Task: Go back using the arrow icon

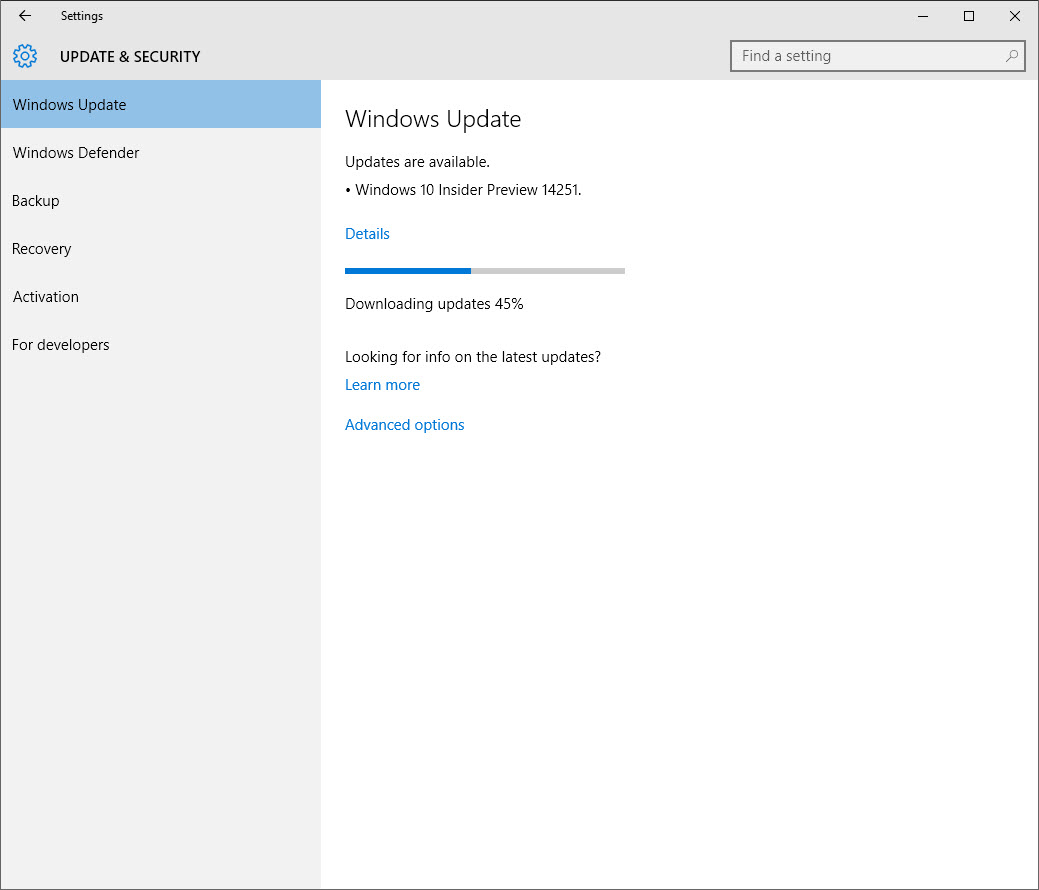Action: click(x=25, y=16)
